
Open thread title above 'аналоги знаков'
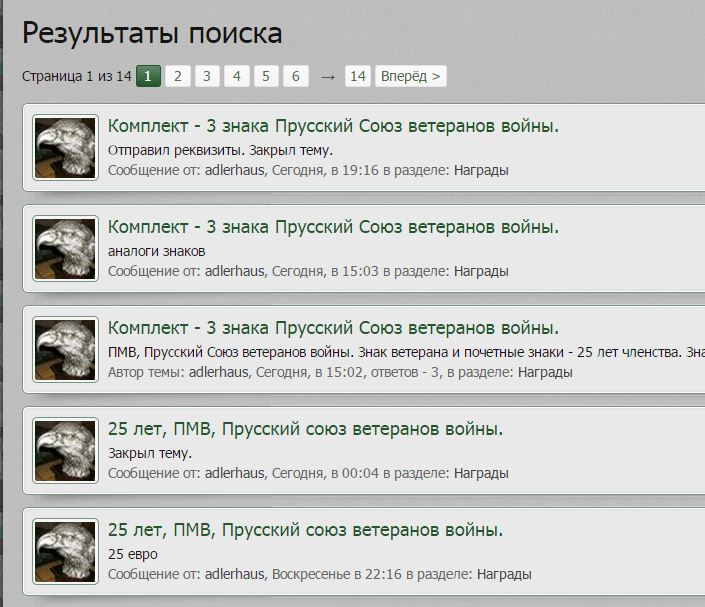pos(333,227)
